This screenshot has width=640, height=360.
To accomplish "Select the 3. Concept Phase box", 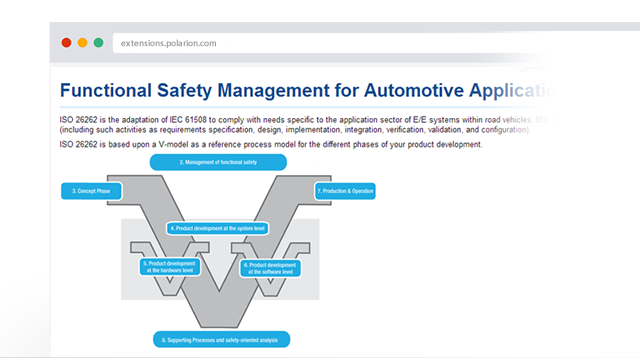I will [91, 191].
